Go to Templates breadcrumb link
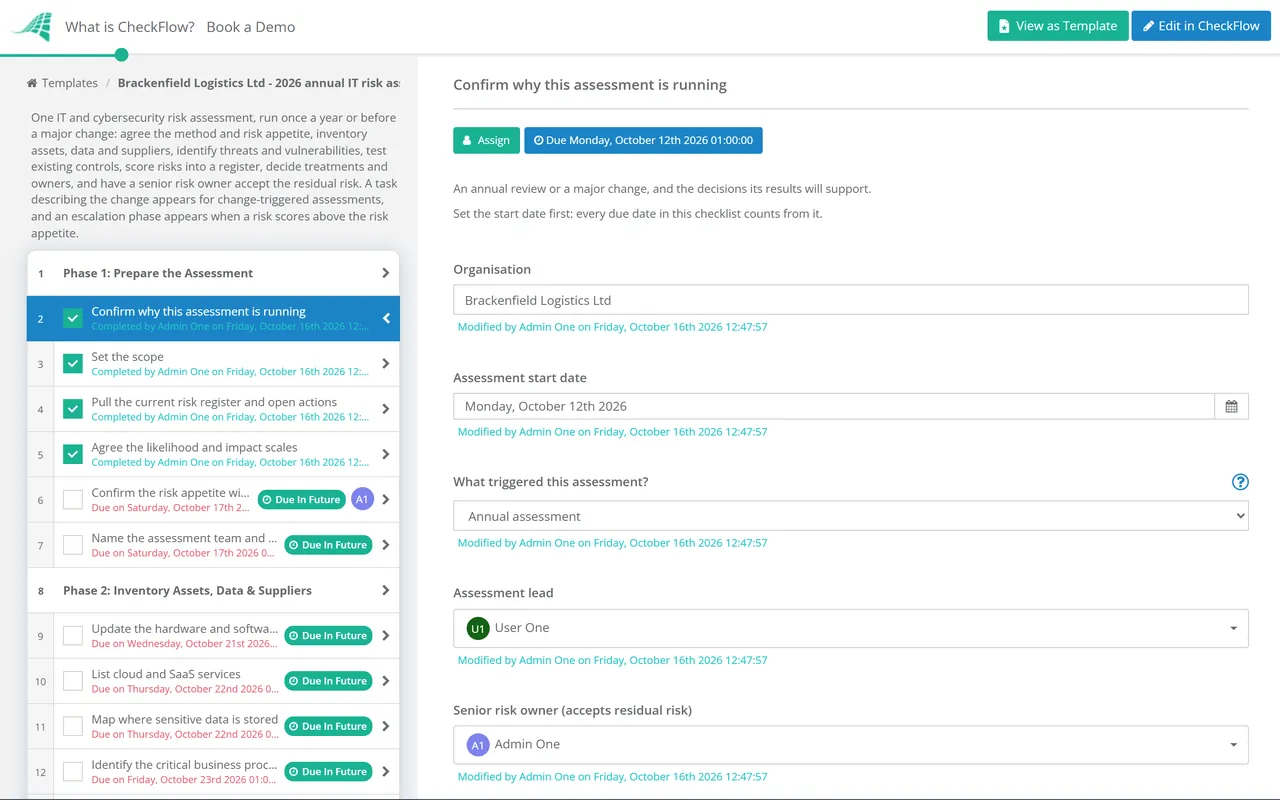Screen dimensions: 1280x800 coord(69,83)
